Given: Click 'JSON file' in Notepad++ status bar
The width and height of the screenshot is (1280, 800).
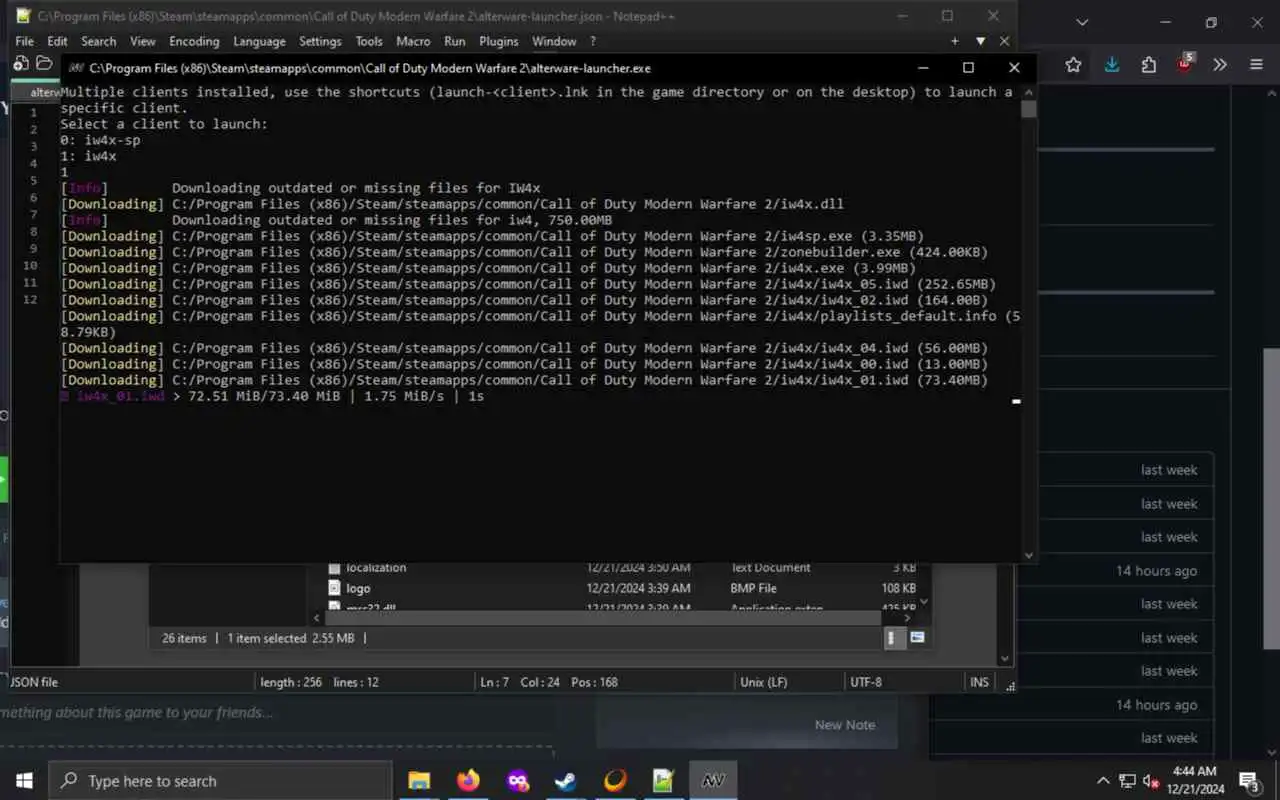Looking at the screenshot, I should (x=35, y=682).
